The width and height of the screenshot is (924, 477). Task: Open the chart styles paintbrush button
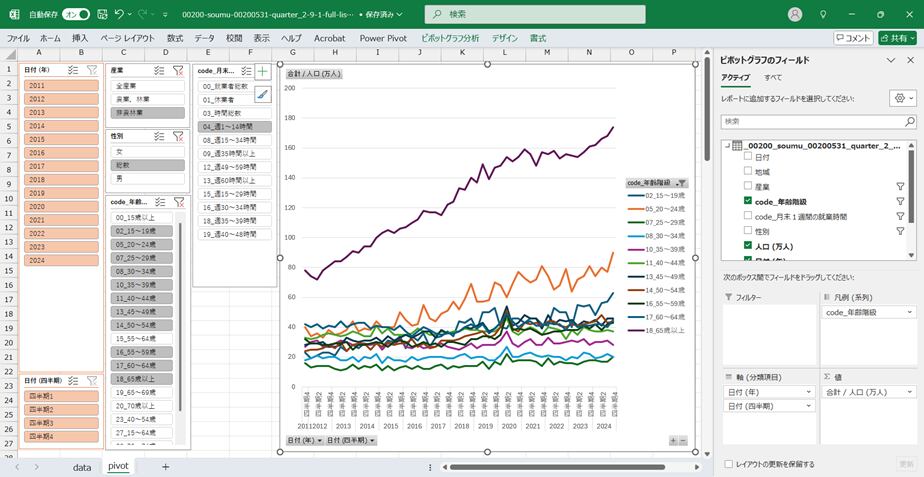pos(262,94)
